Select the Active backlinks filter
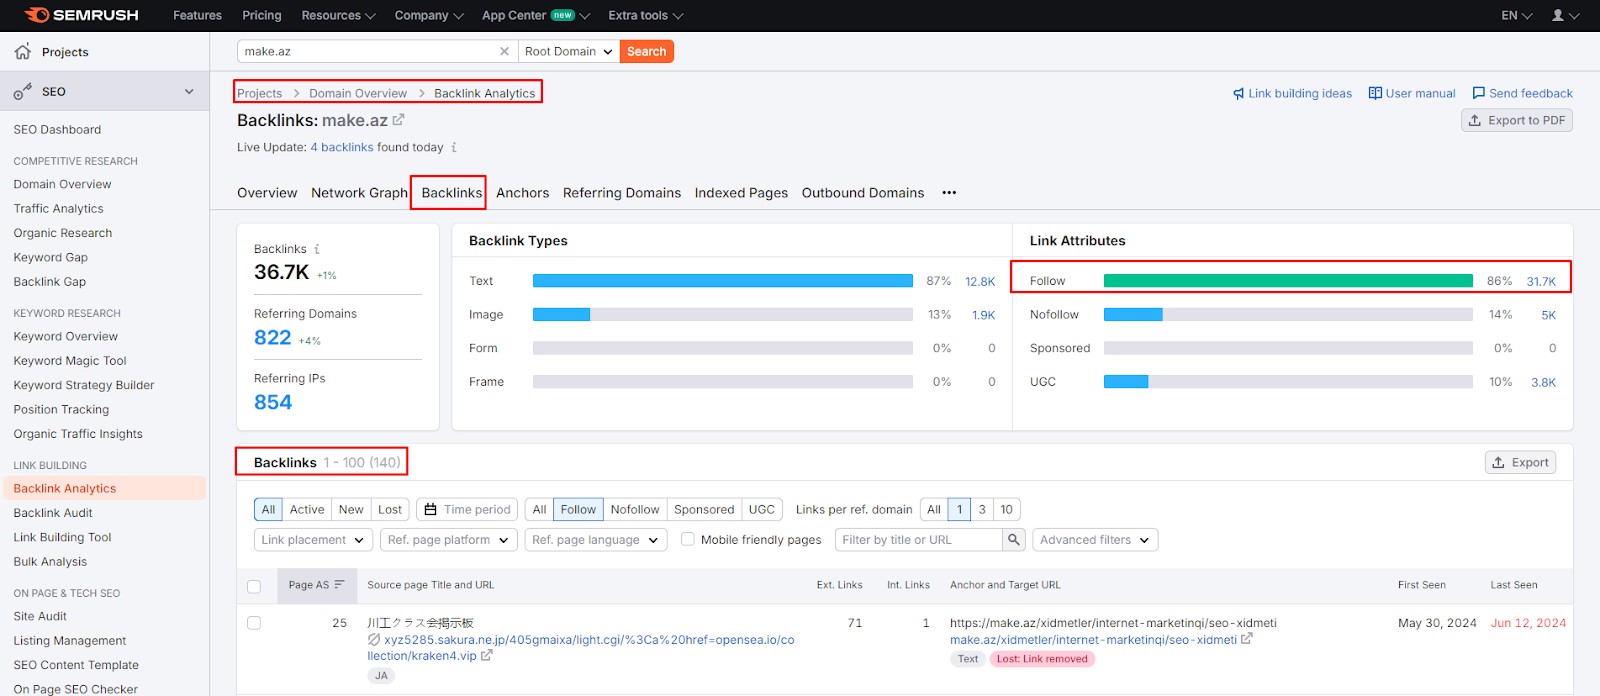 [307, 509]
